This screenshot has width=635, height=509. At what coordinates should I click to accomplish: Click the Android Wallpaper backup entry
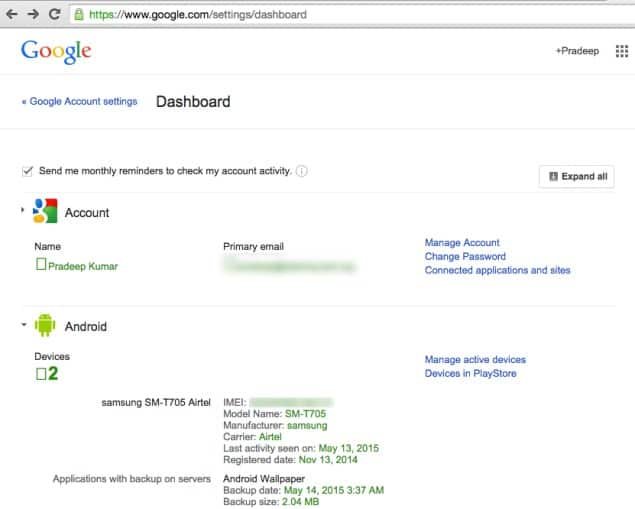point(264,479)
